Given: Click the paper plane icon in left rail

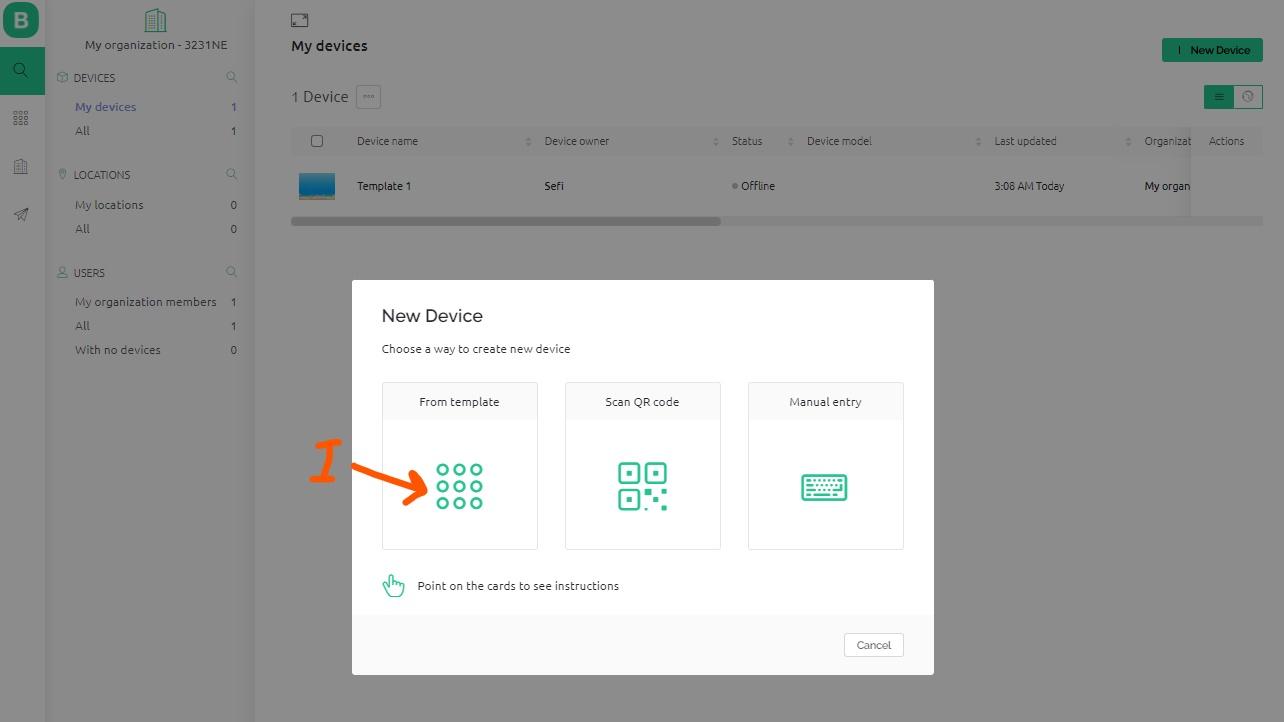Looking at the screenshot, I should tap(21, 214).
